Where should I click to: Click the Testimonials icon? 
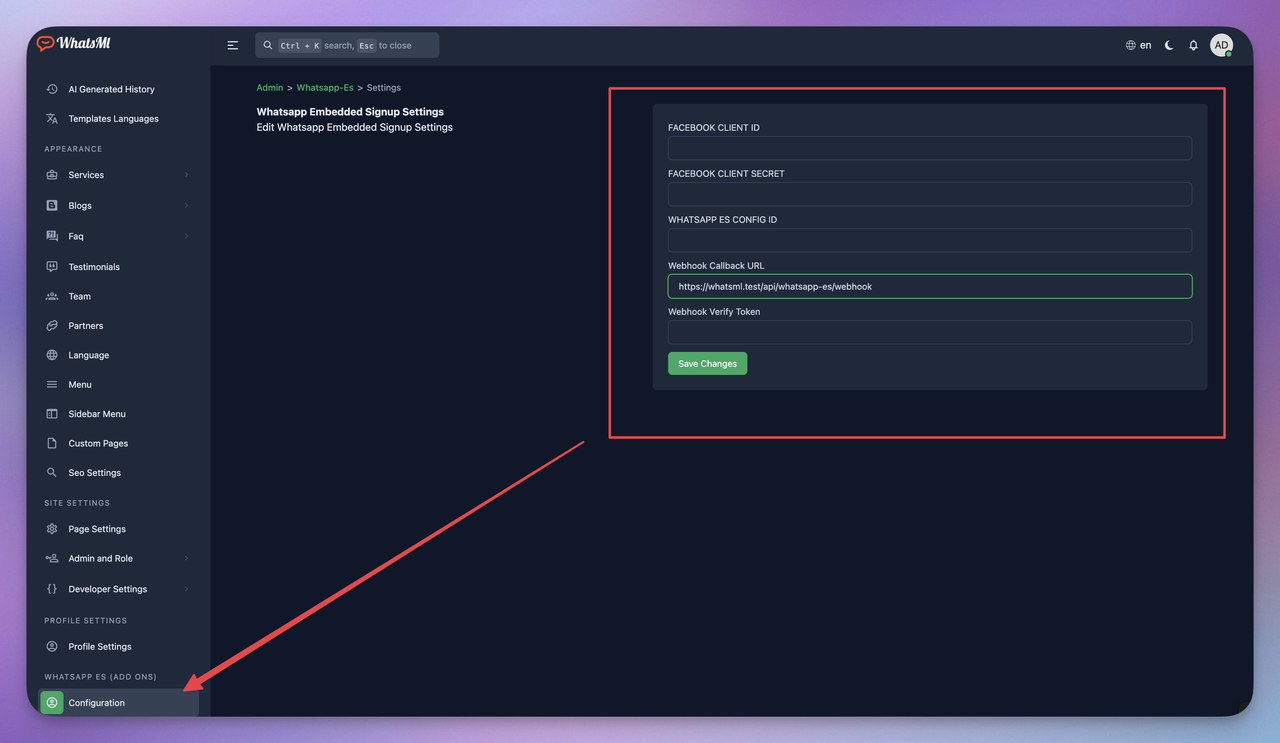[x=52, y=267]
